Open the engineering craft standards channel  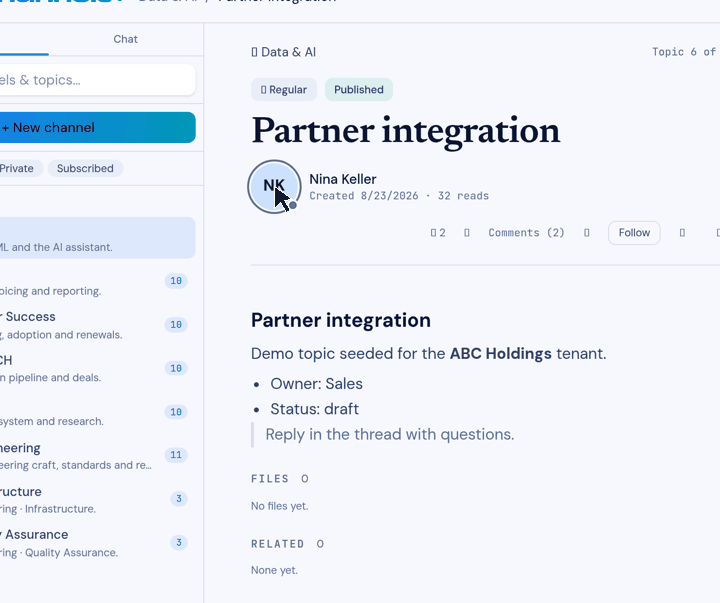pos(95,456)
